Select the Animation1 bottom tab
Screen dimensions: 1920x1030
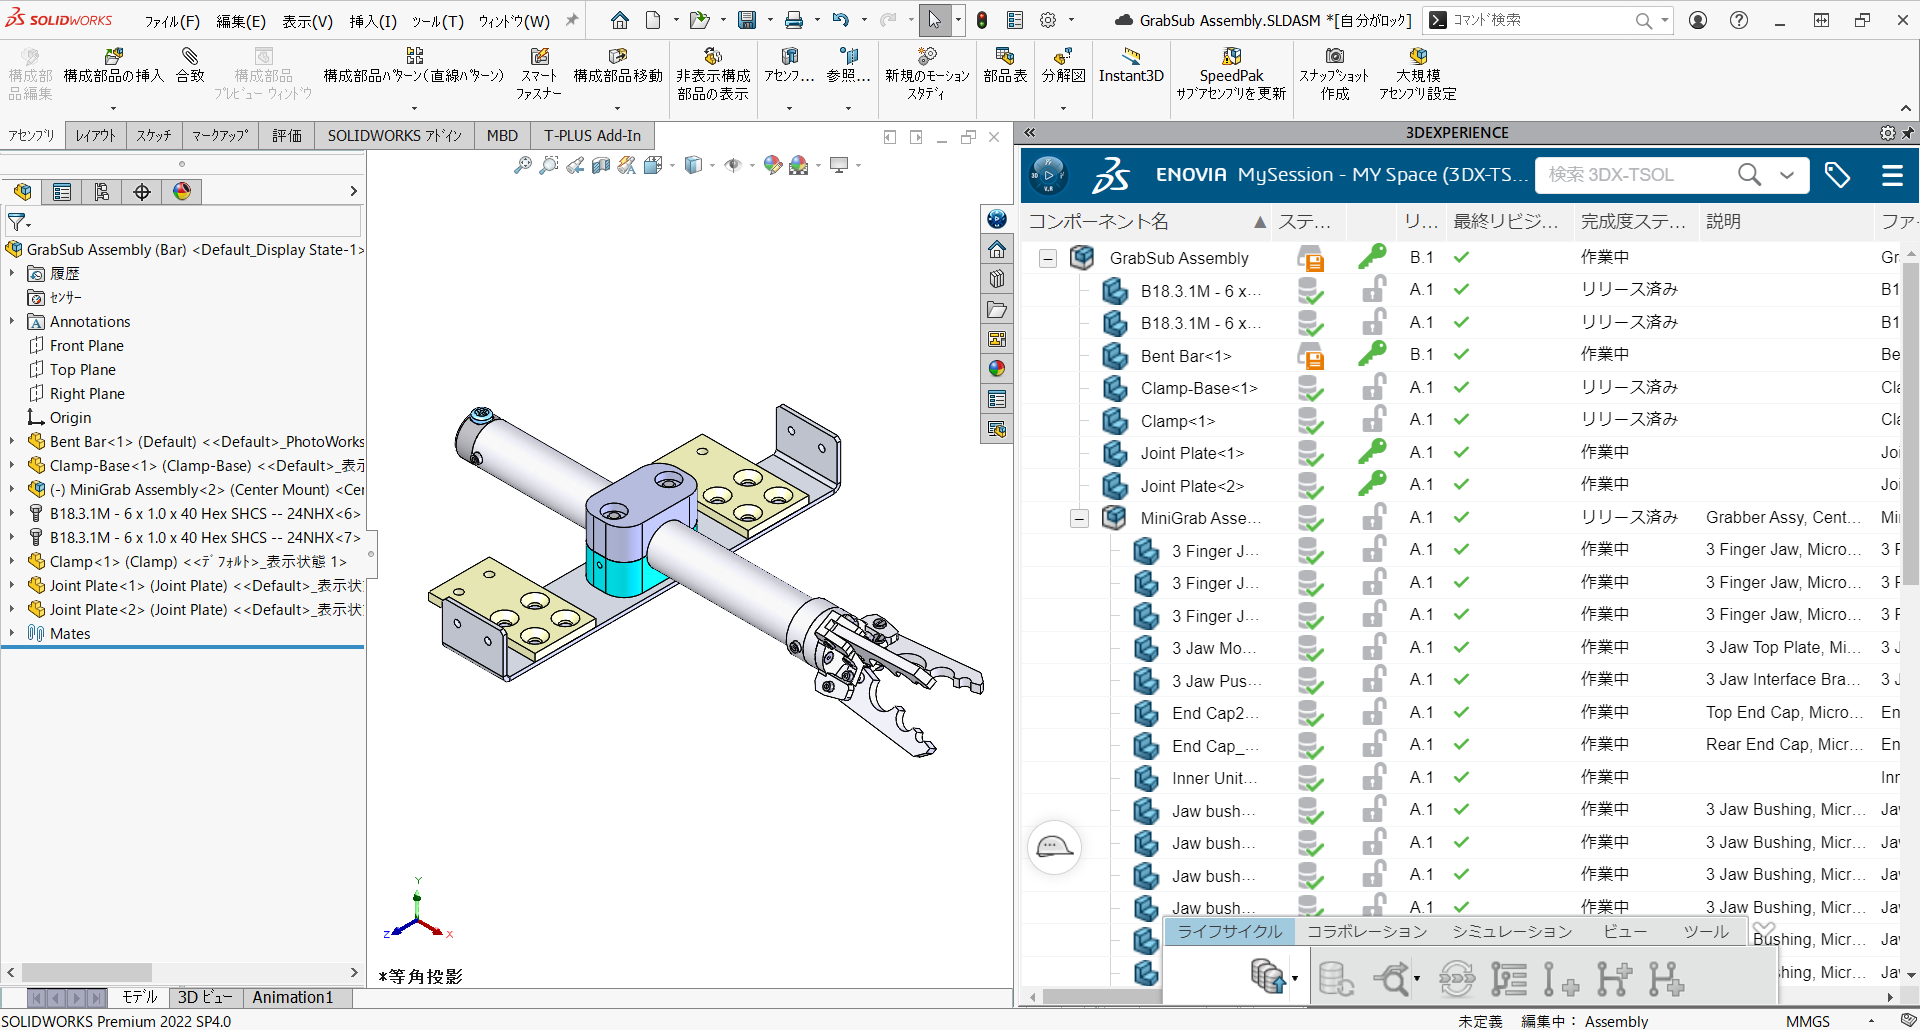[x=292, y=997]
